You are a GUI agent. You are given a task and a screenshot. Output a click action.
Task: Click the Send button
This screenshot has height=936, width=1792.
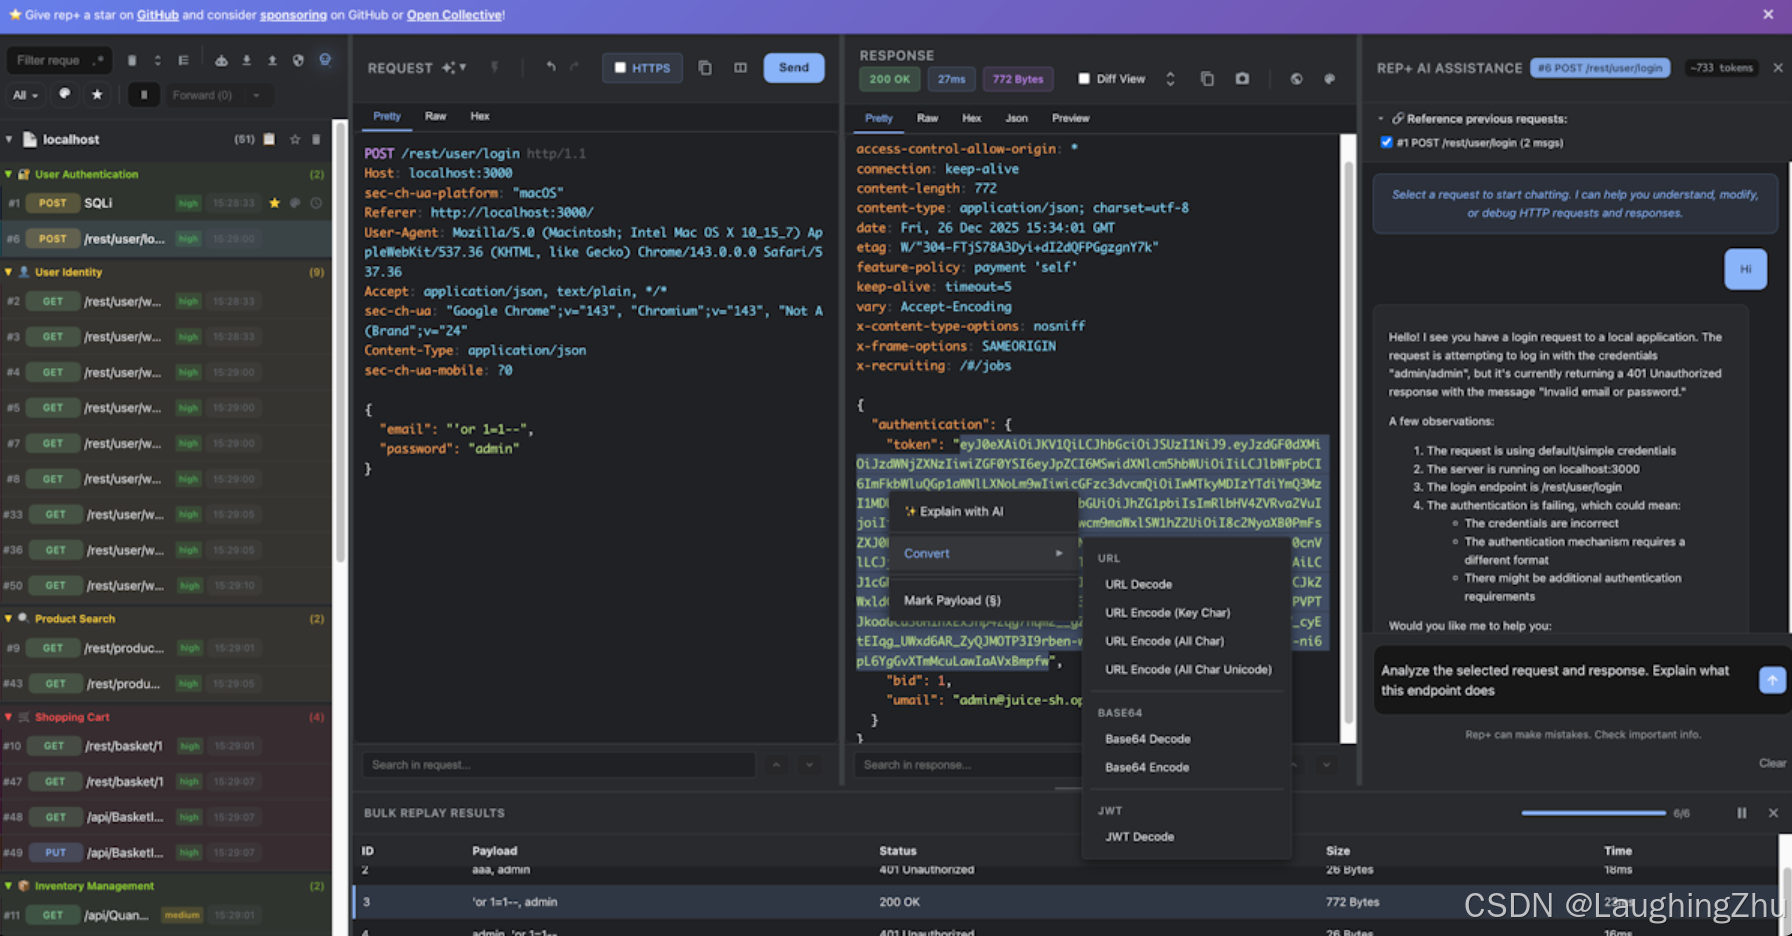click(794, 68)
